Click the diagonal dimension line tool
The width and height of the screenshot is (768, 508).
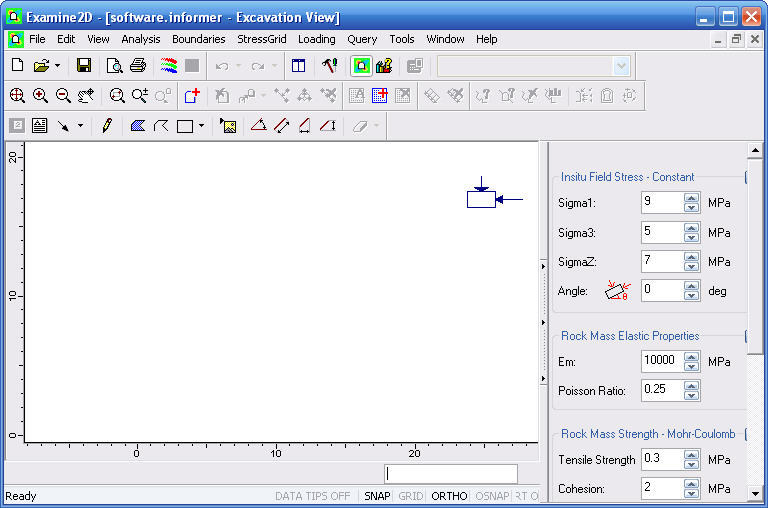point(282,126)
